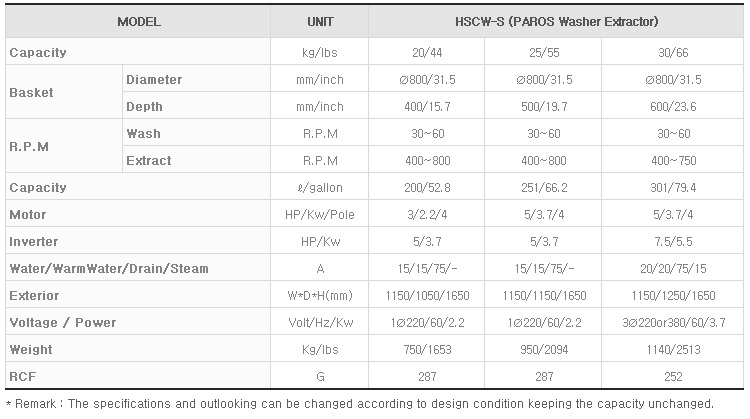Click the Extract sub-row label

point(149,161)
